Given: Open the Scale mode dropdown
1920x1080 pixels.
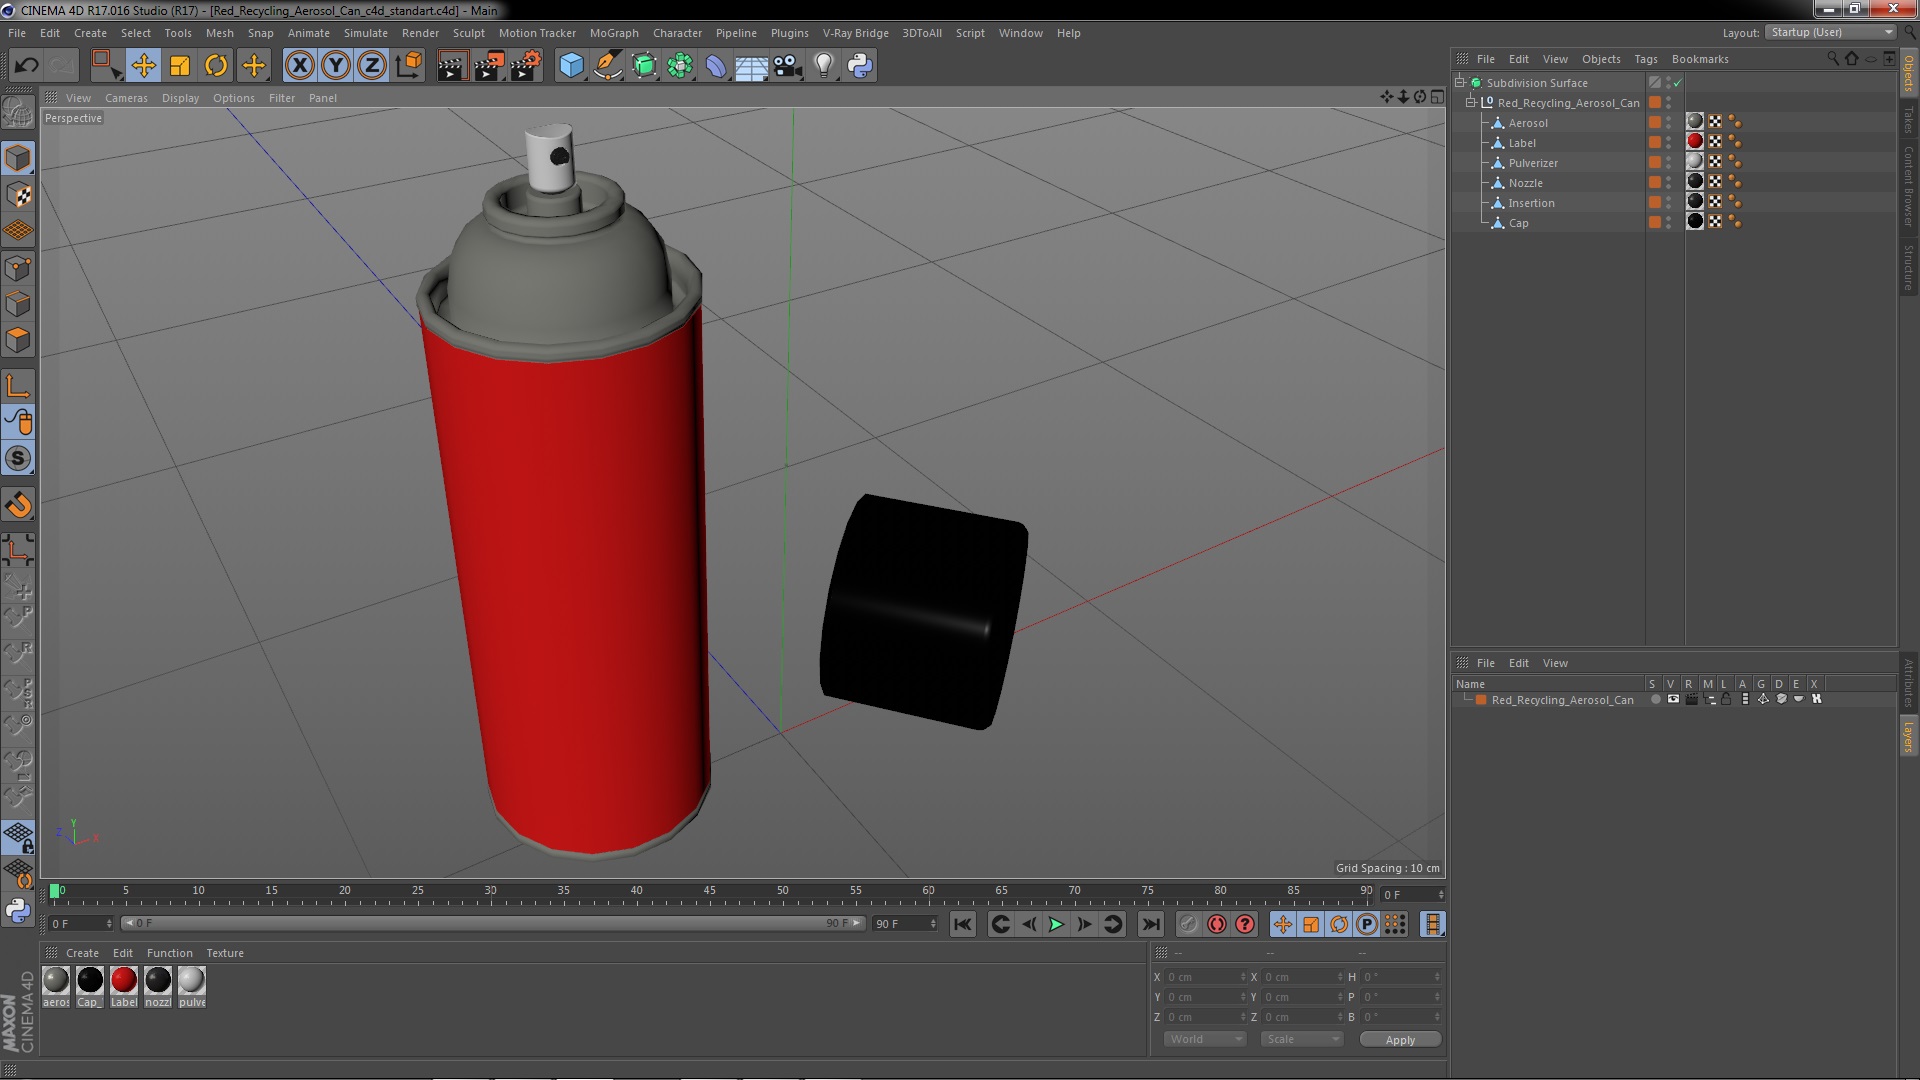Looking at the screenshot, I should click(x=1302, y=1039).
